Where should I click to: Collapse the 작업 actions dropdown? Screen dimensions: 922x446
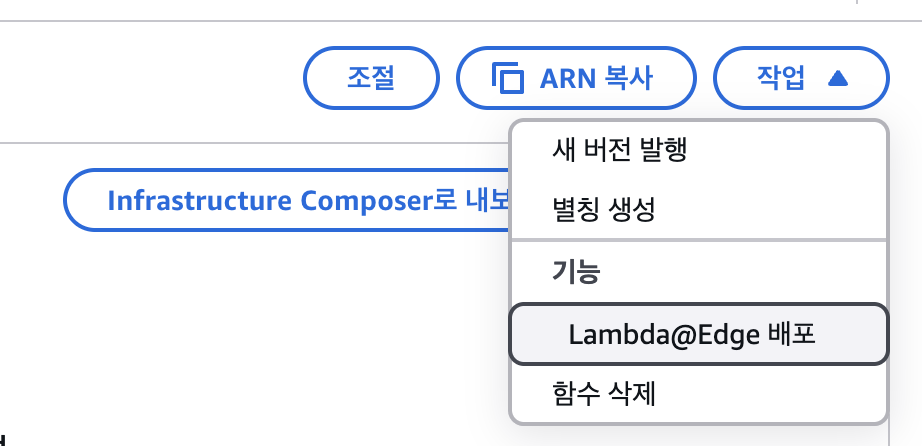[801, 78]
